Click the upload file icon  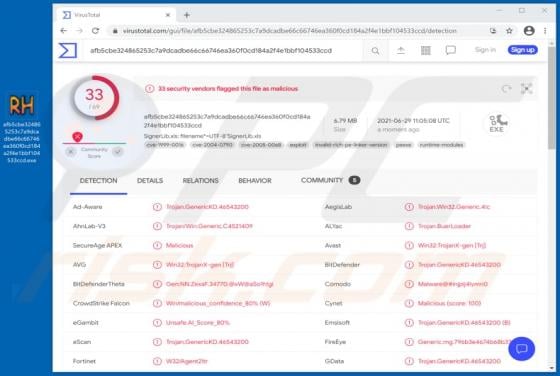(401, 50)
